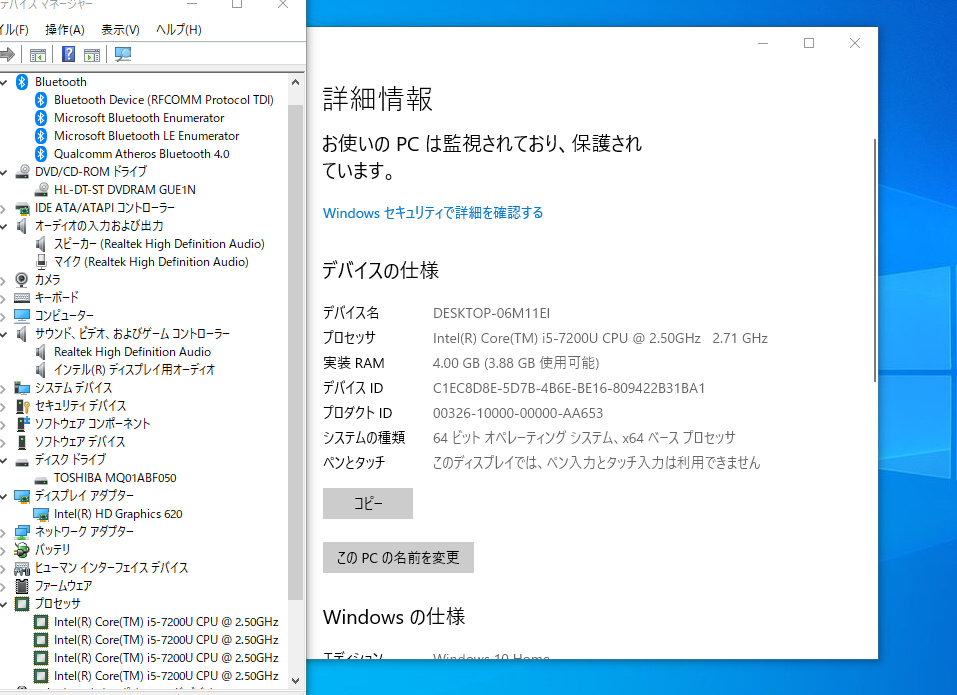Collapse the Bluetooth tree node
957x695 pixels.
click(x=3, y=82)
